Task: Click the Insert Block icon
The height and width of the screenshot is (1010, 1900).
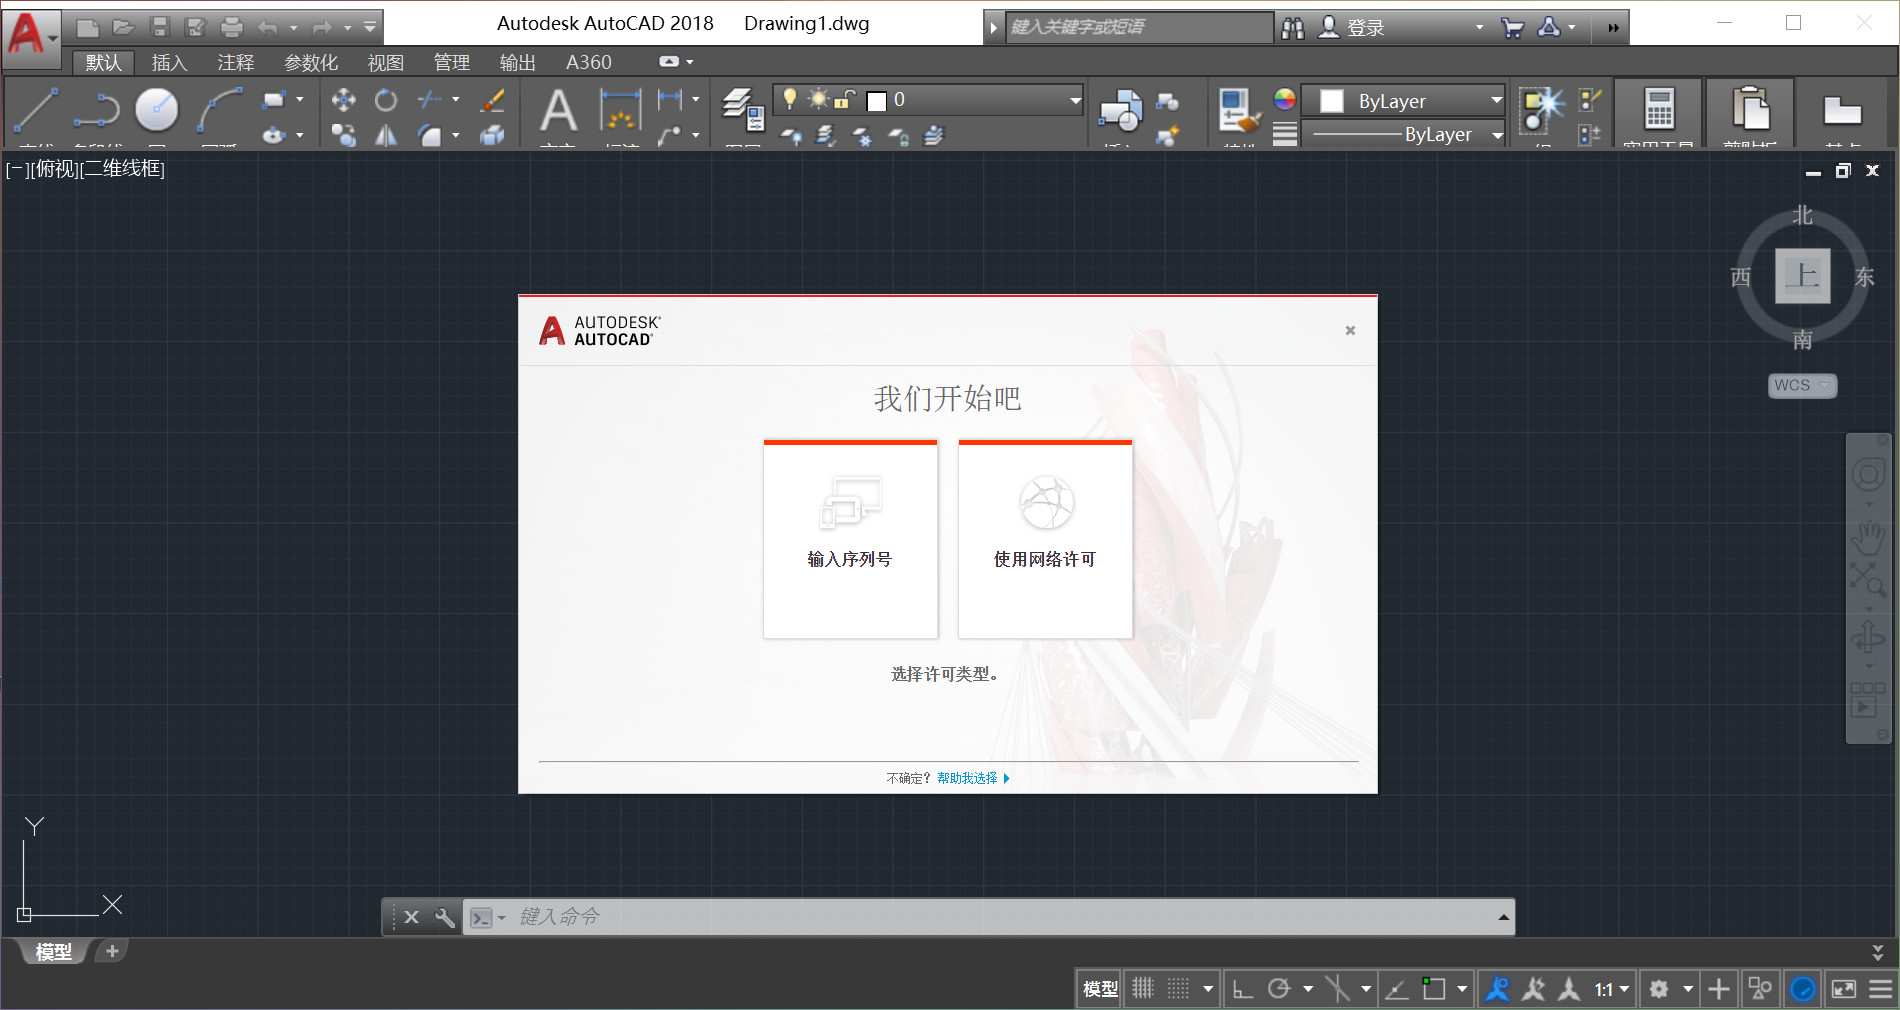Action: [1120, 110]
